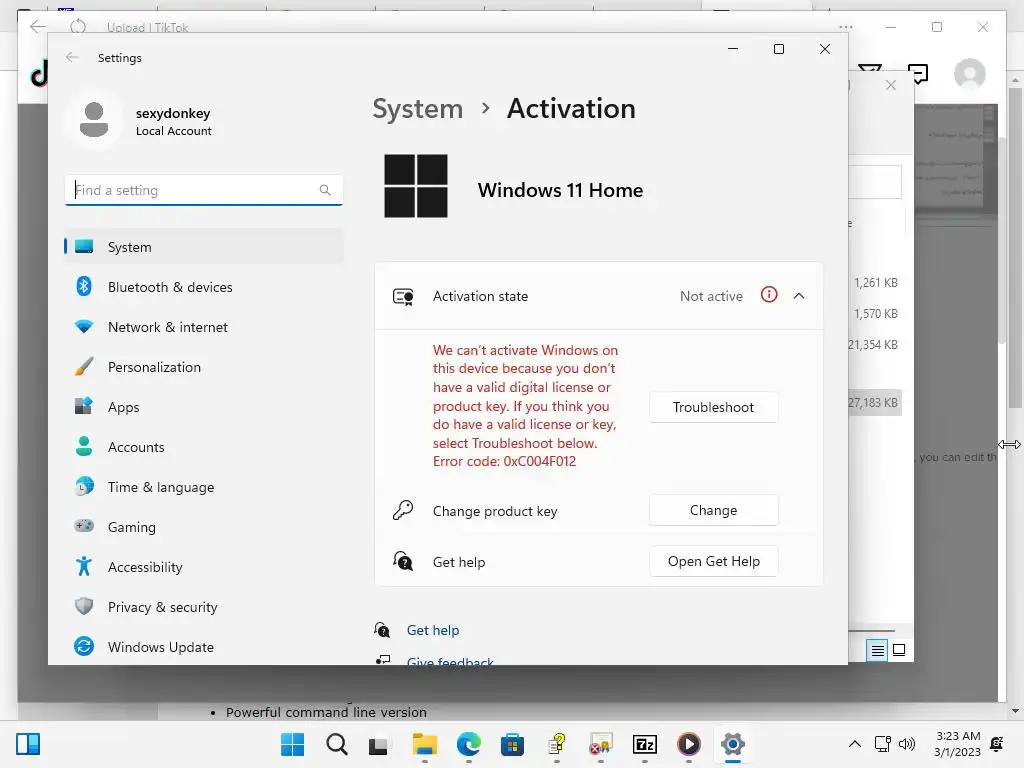Open the browser three-dots menu

pyautogui.click(x=846, y=27)
